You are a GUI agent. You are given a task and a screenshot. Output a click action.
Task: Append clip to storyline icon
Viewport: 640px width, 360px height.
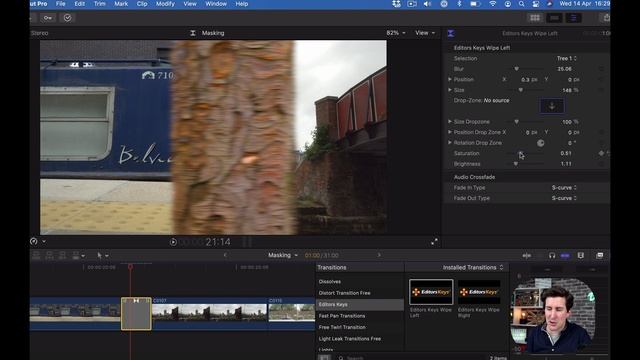[62, 256]
